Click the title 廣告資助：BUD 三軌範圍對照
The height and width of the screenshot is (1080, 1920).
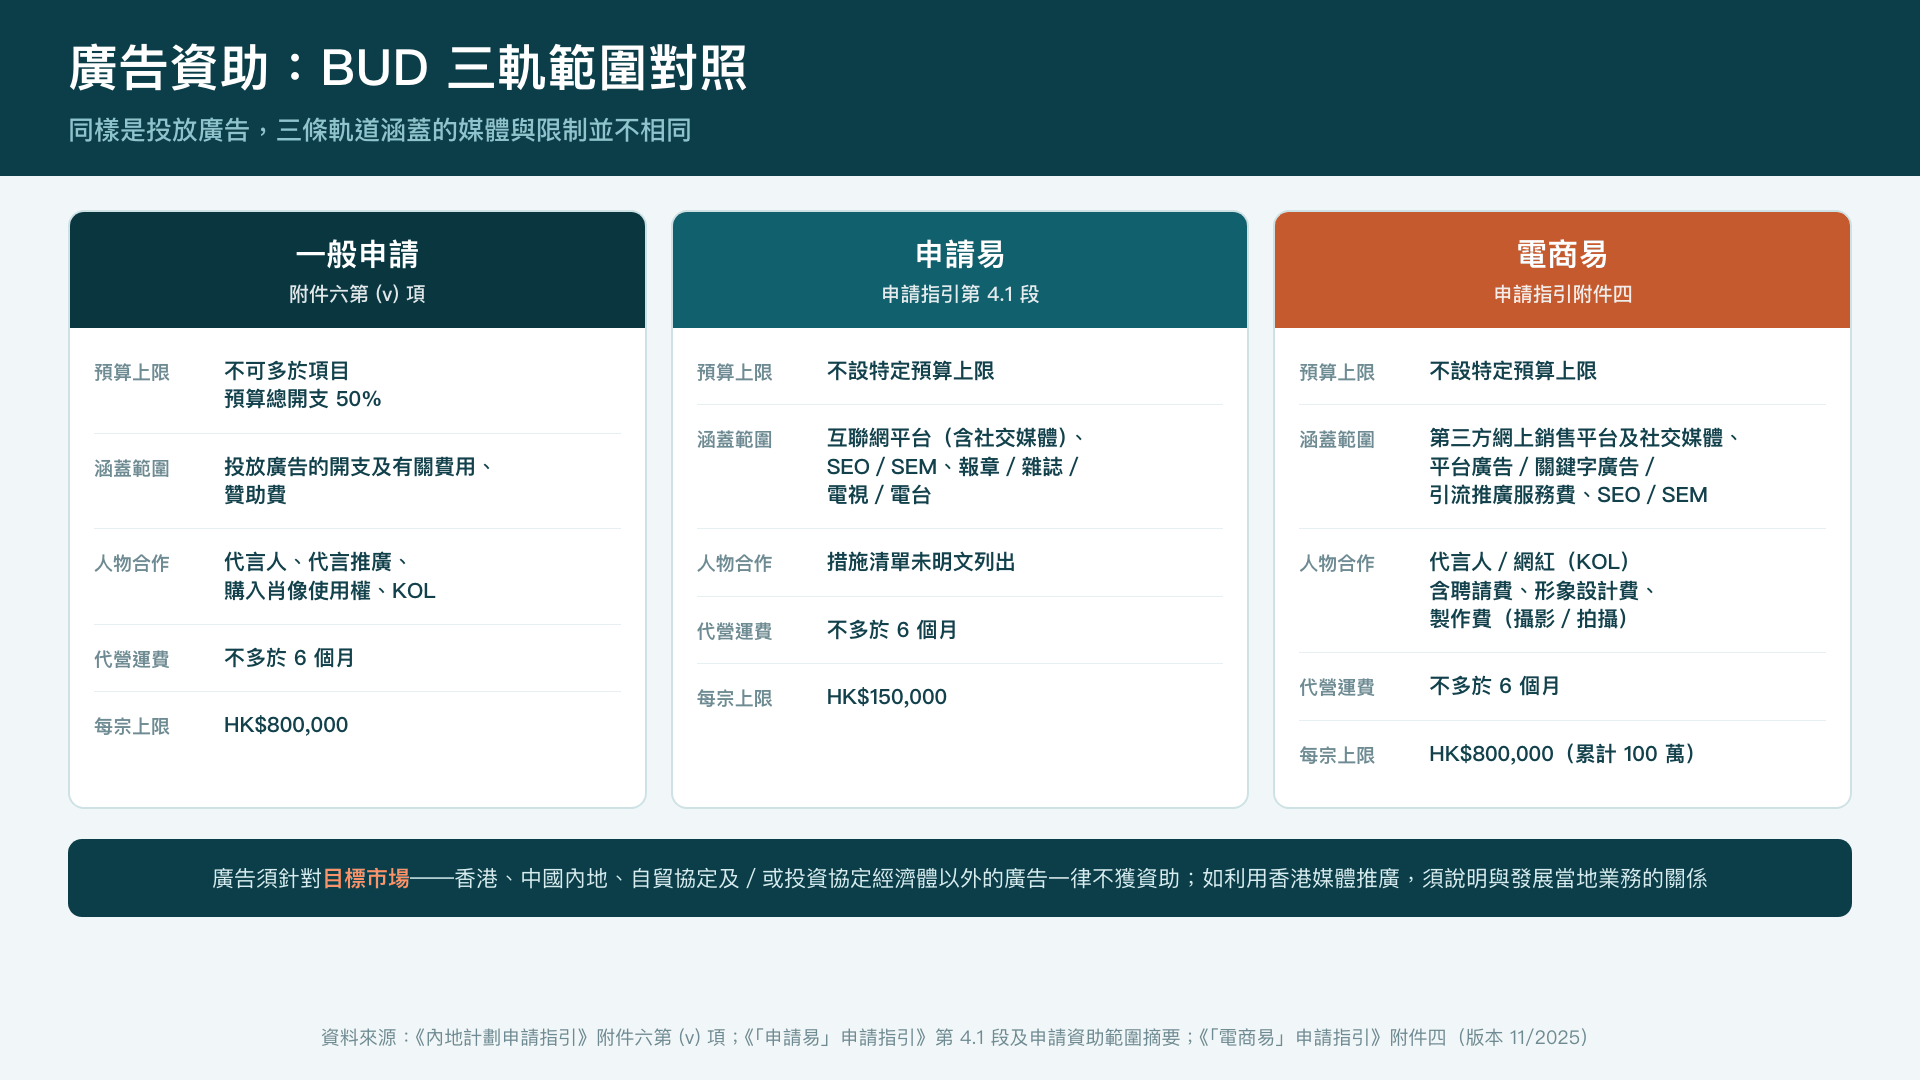pos(408,68)
